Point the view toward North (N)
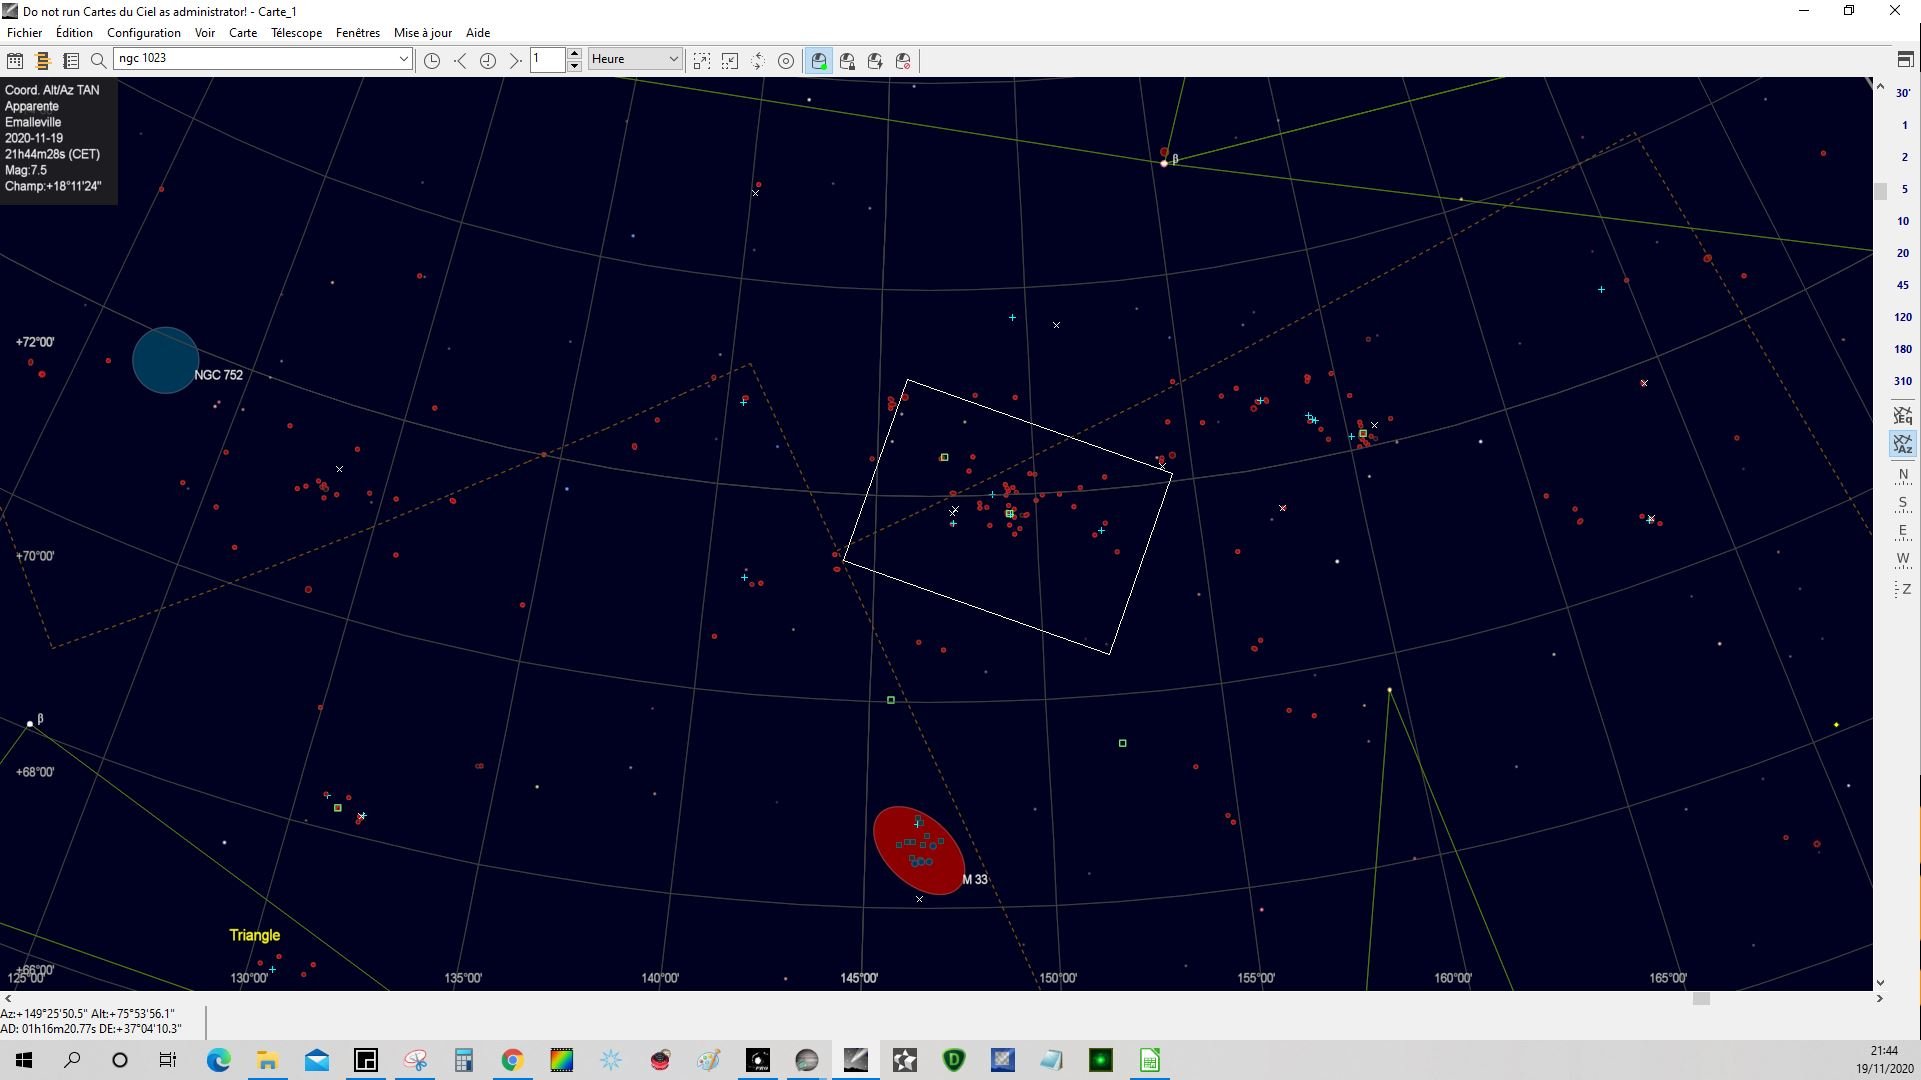The width and height of the screenshot is (1921, 1080). (x=1903, y=475)
